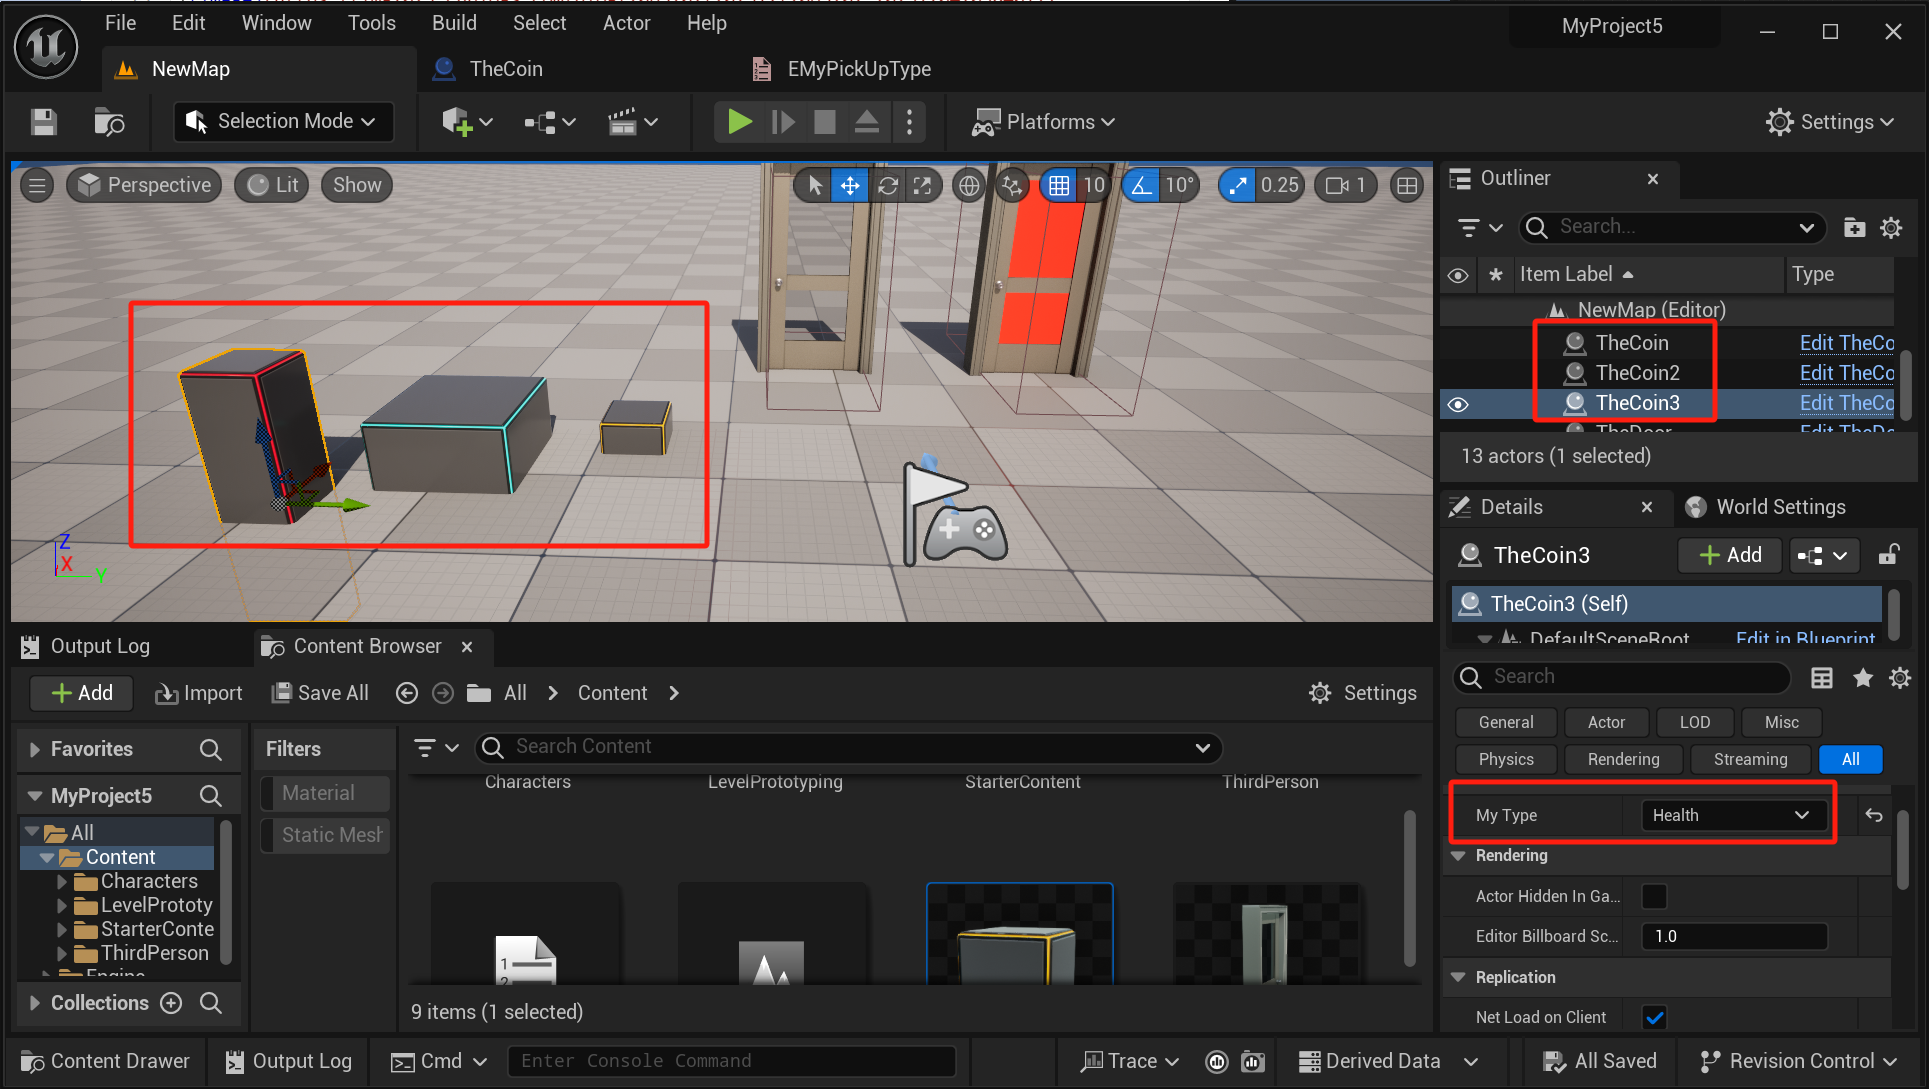
Task: Open the Build menu
Action: (x=454, y=23)
